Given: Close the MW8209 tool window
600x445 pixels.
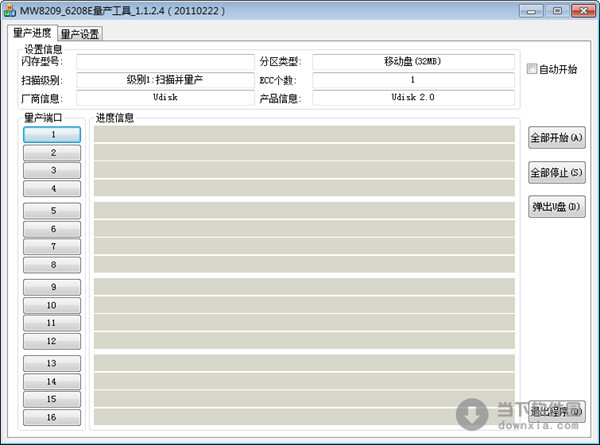Looking at the screenshot, I should coord(584,11).
